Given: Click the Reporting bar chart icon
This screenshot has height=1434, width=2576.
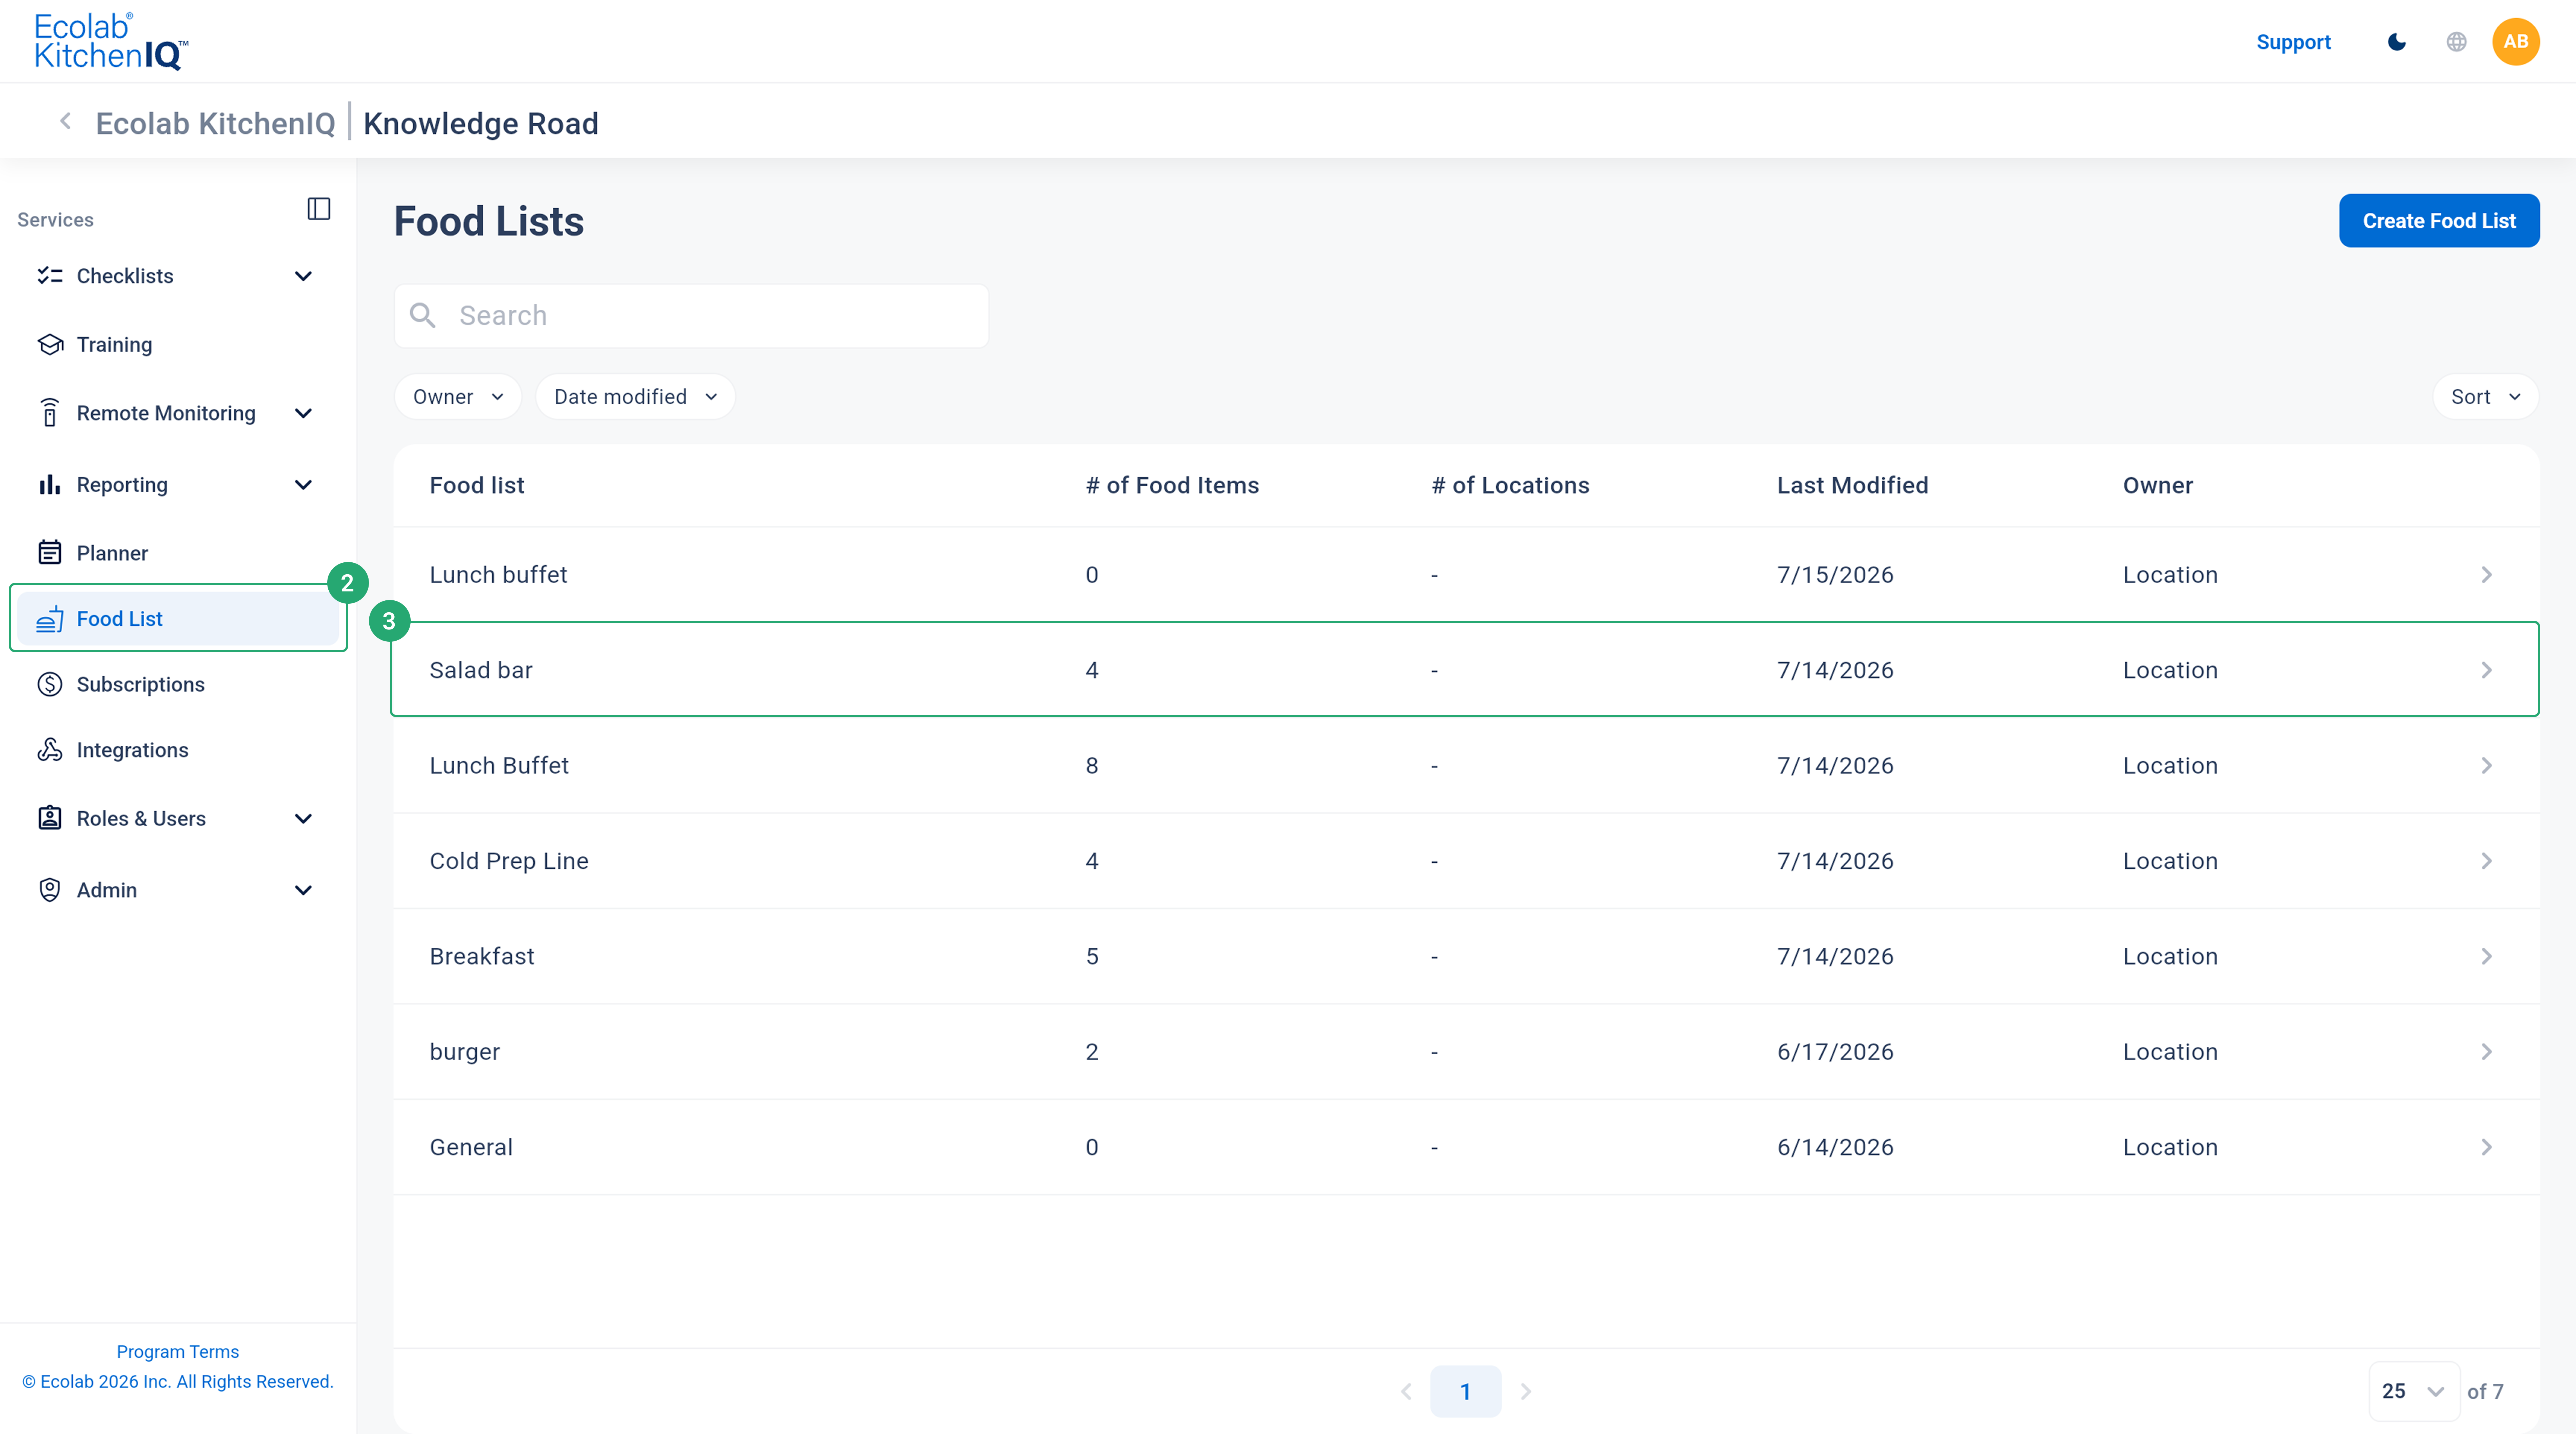Looking at the screenshot, I should [50, 485].
